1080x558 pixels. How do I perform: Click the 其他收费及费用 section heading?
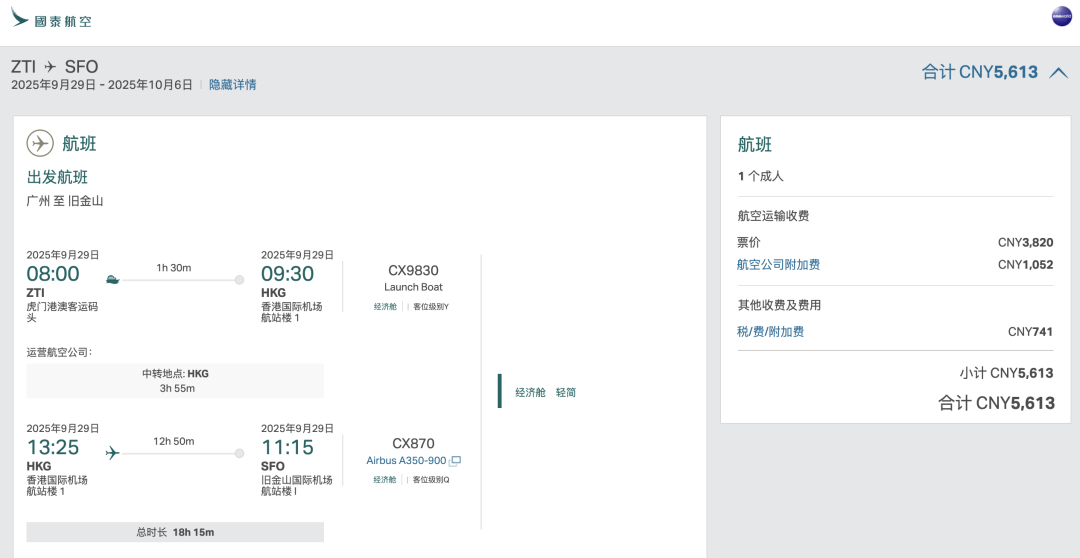click(779, 305)
